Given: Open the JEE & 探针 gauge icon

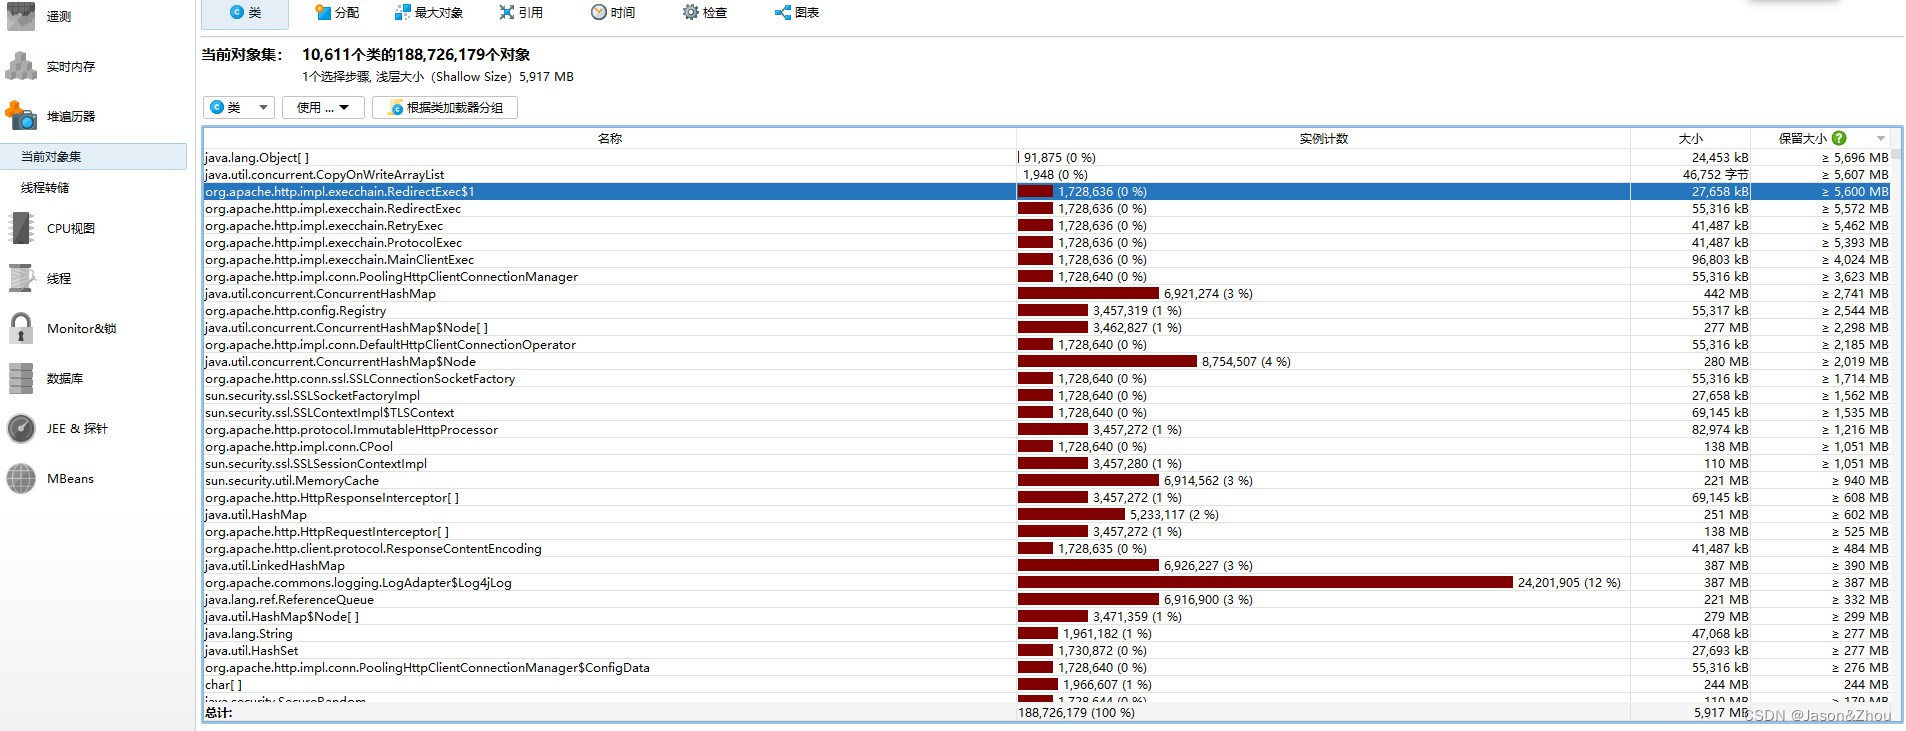Looking at the screenshot, I should click(21, 428).
